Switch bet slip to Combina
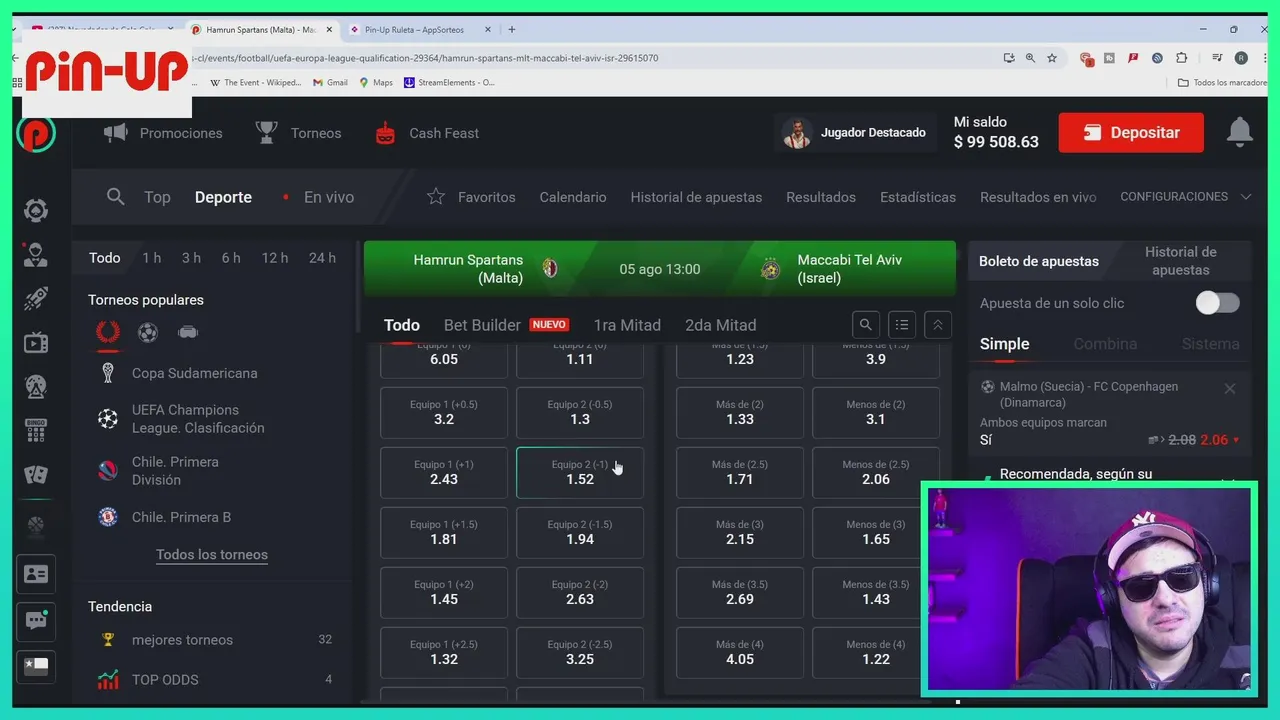The height and width of the screenshot is (720, 1280). pyautogui.click(x=1105, y=344)
